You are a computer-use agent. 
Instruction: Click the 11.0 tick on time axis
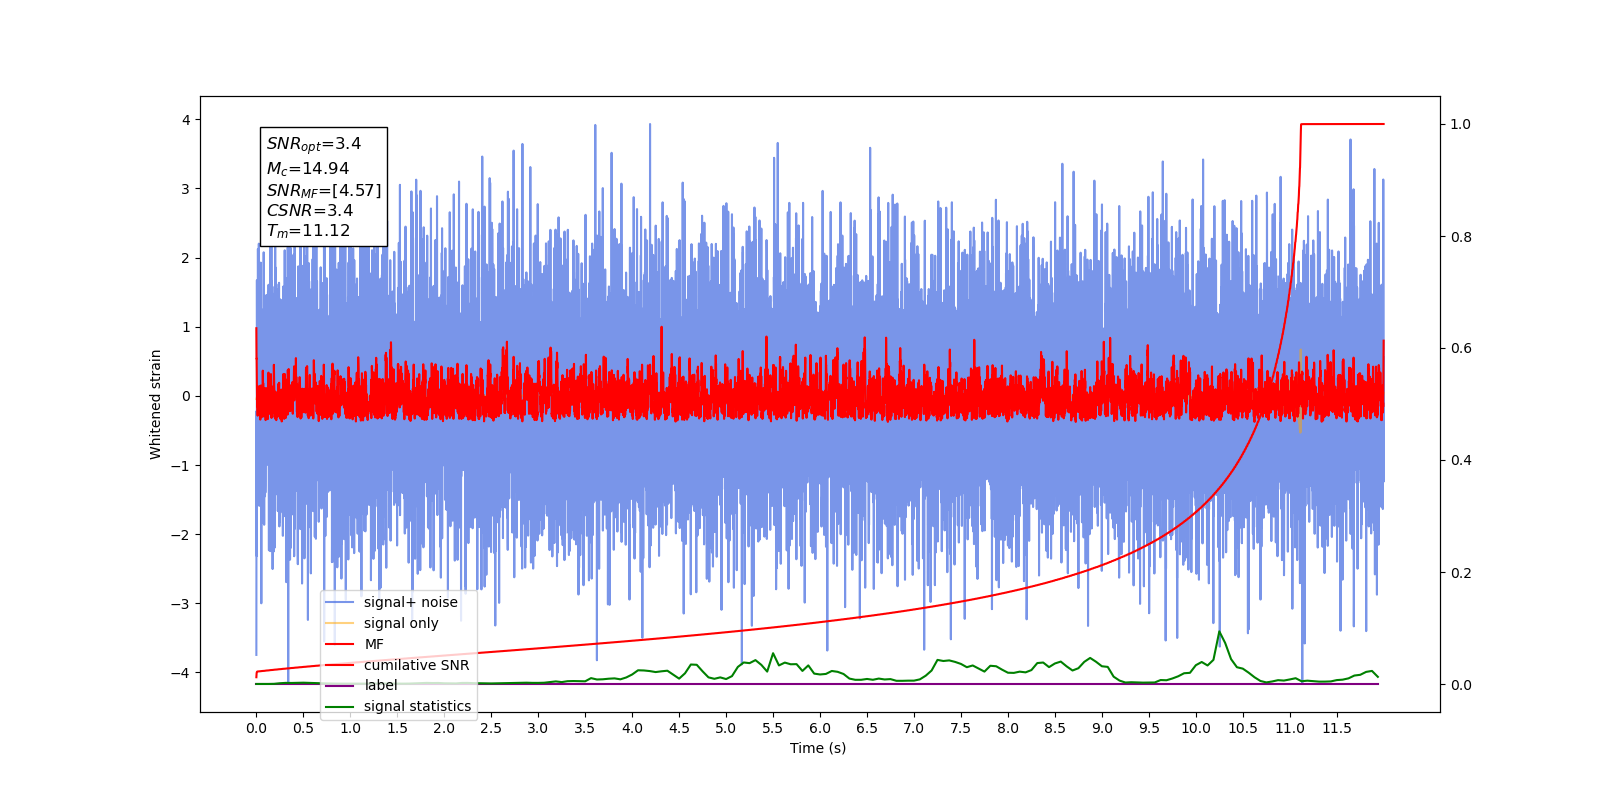[x=1290, y=728]
